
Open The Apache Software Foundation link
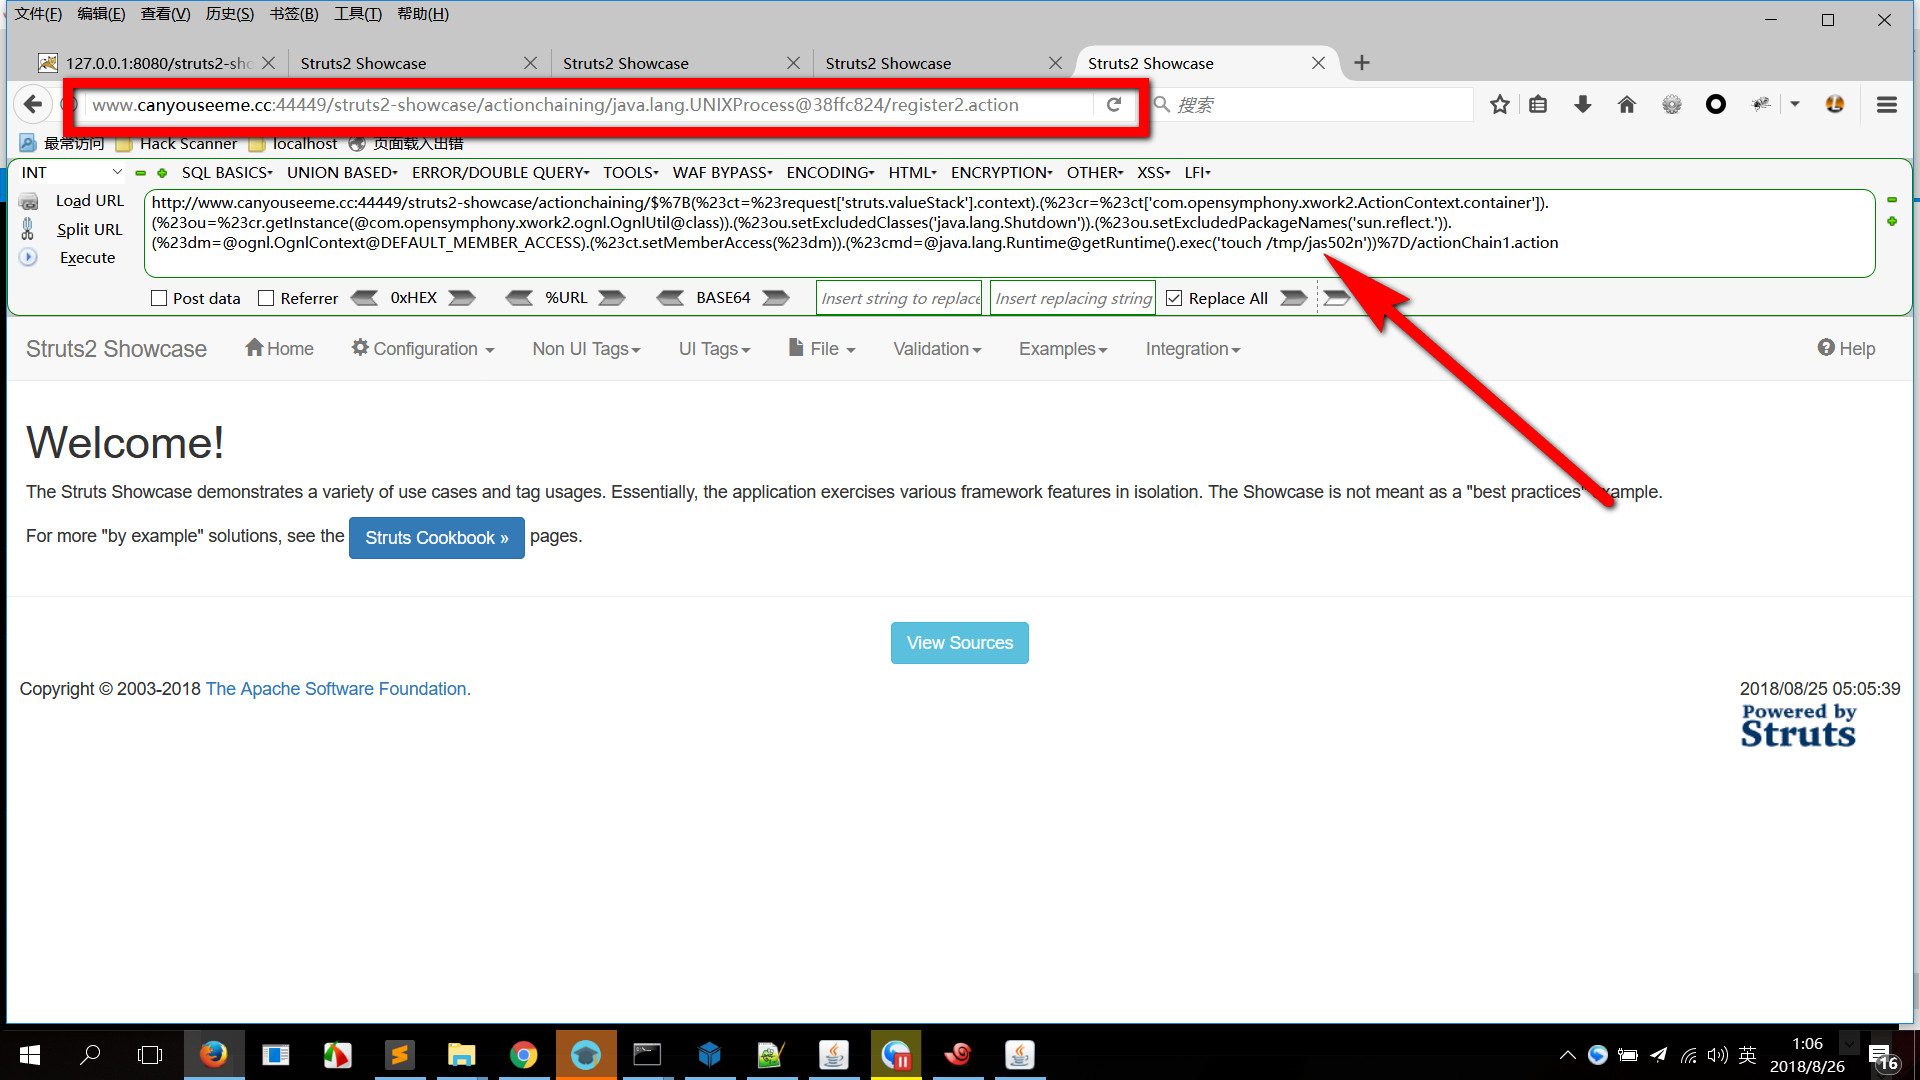click(337, 689)
